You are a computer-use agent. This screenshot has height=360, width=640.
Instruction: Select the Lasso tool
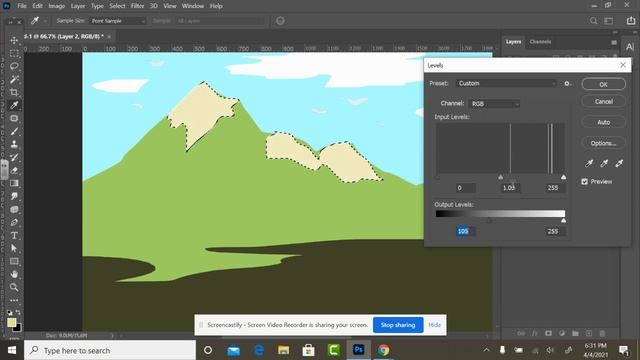(x=14, y=66)
